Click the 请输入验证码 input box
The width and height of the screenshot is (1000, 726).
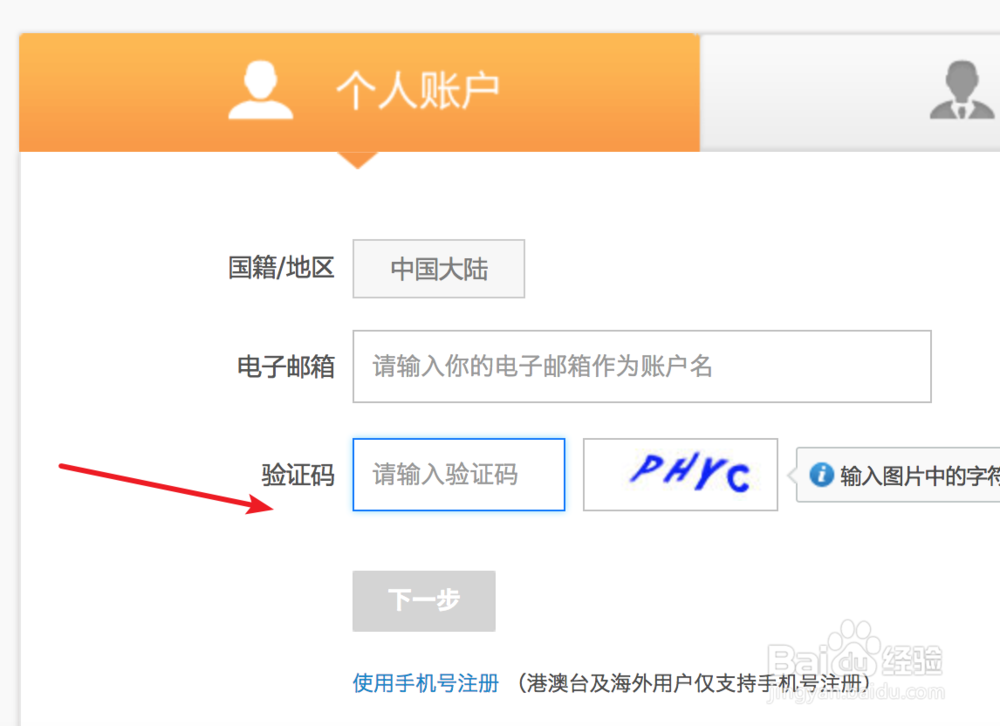click(x=458, y=474)
